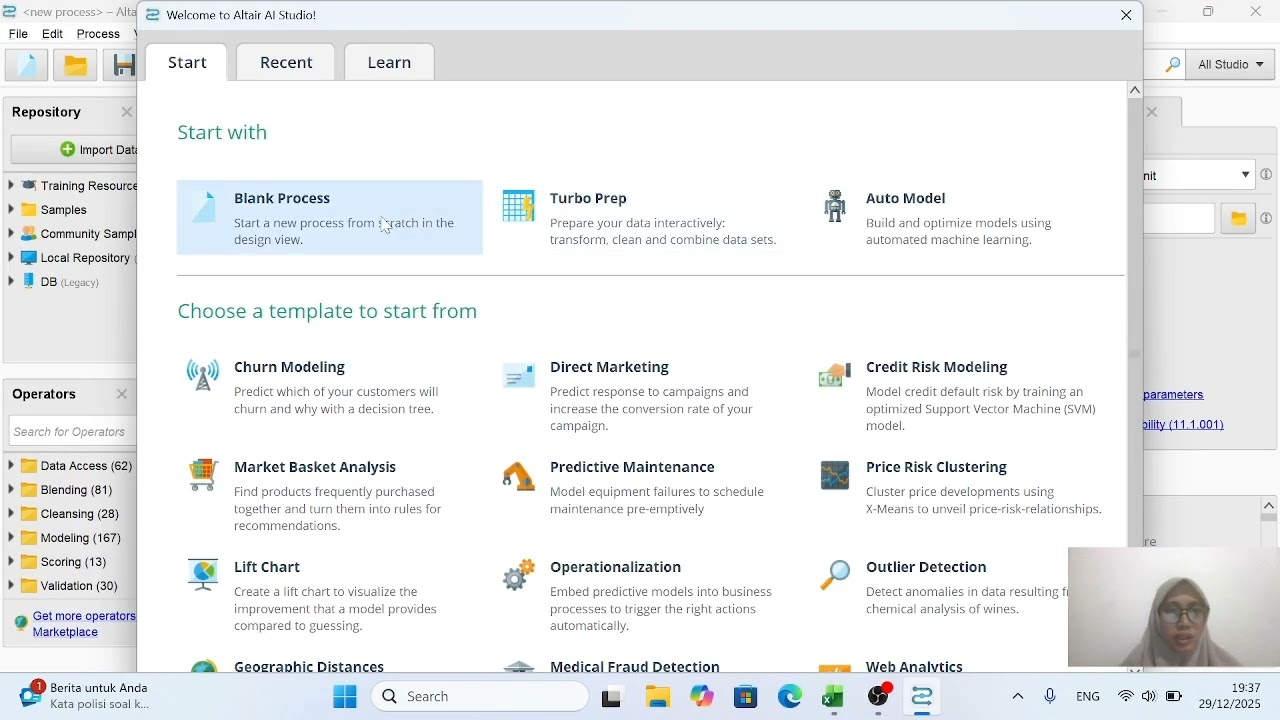Click the compatibility (11.1.001) link
1280x720 pixels.
[x=1184, y=425]
